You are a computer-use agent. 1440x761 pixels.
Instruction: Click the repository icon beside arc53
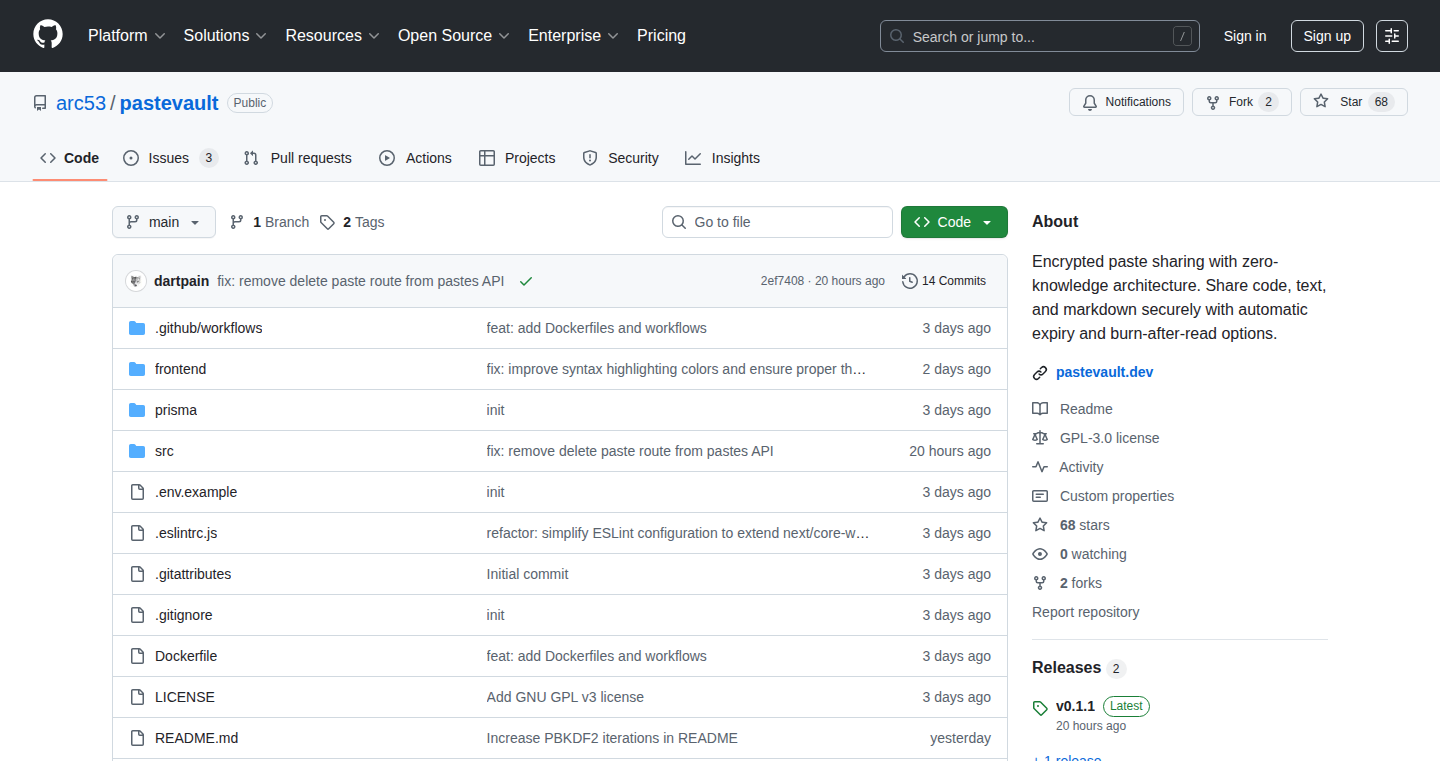(40, 103)
